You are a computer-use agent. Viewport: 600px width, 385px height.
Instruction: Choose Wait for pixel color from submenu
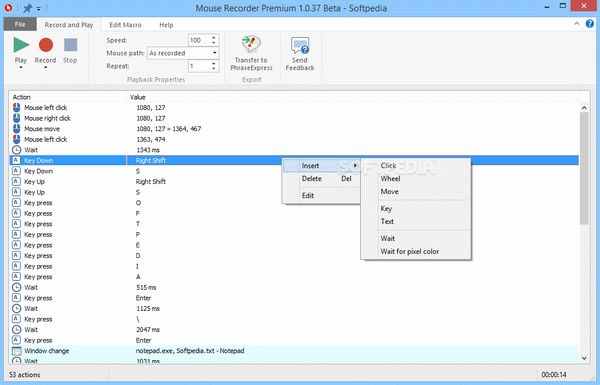point(410,251)
